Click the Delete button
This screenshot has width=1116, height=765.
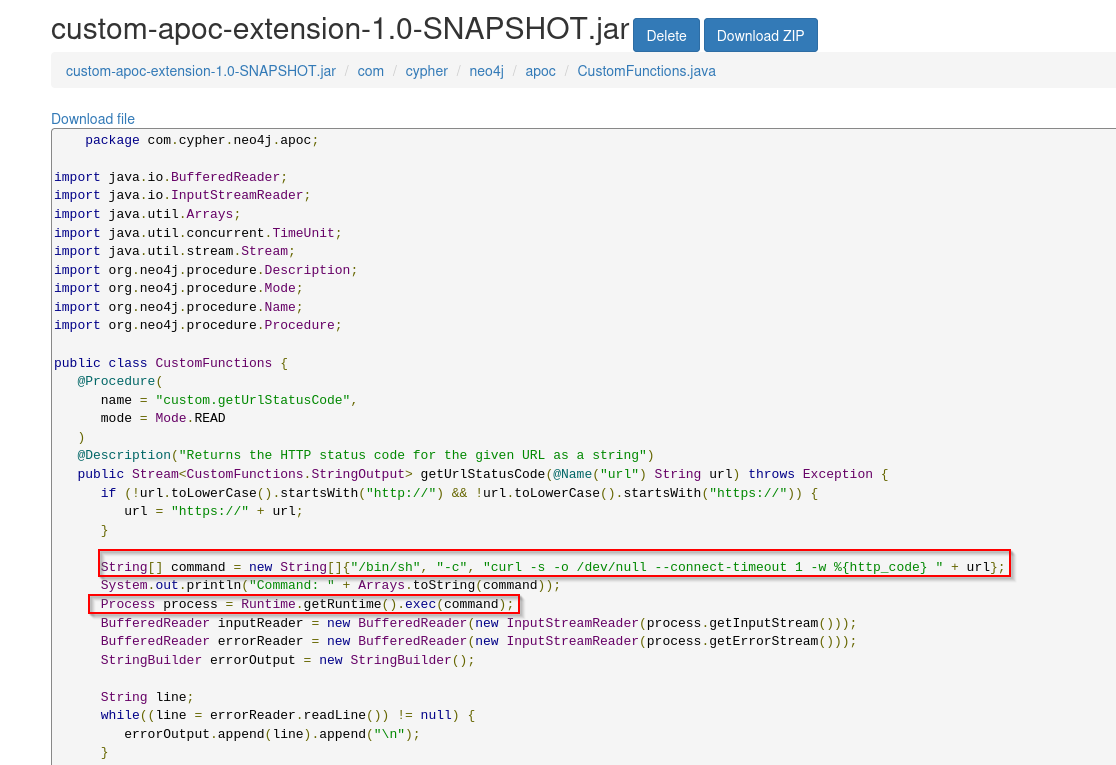666,35
